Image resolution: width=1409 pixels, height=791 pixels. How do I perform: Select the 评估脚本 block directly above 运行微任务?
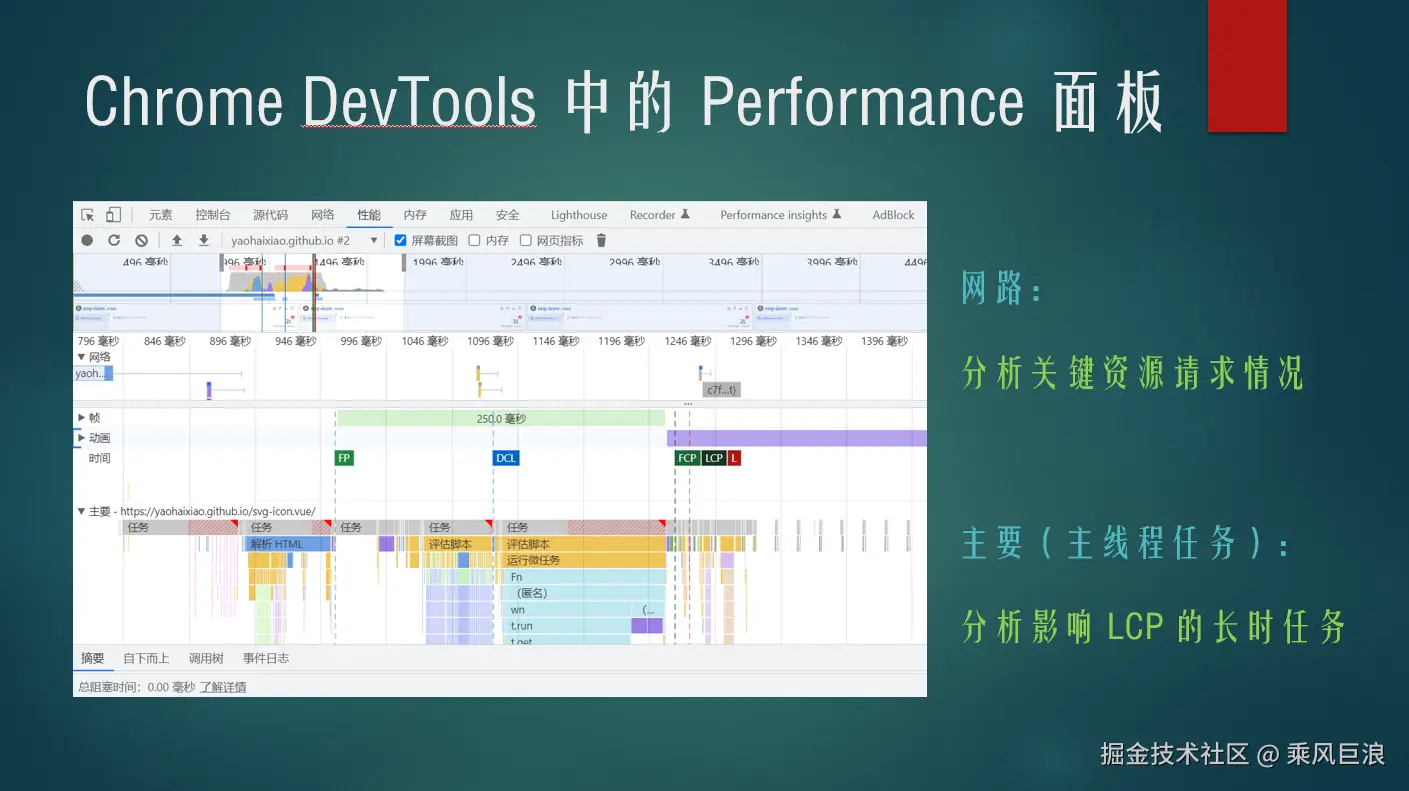pos(584,544)
